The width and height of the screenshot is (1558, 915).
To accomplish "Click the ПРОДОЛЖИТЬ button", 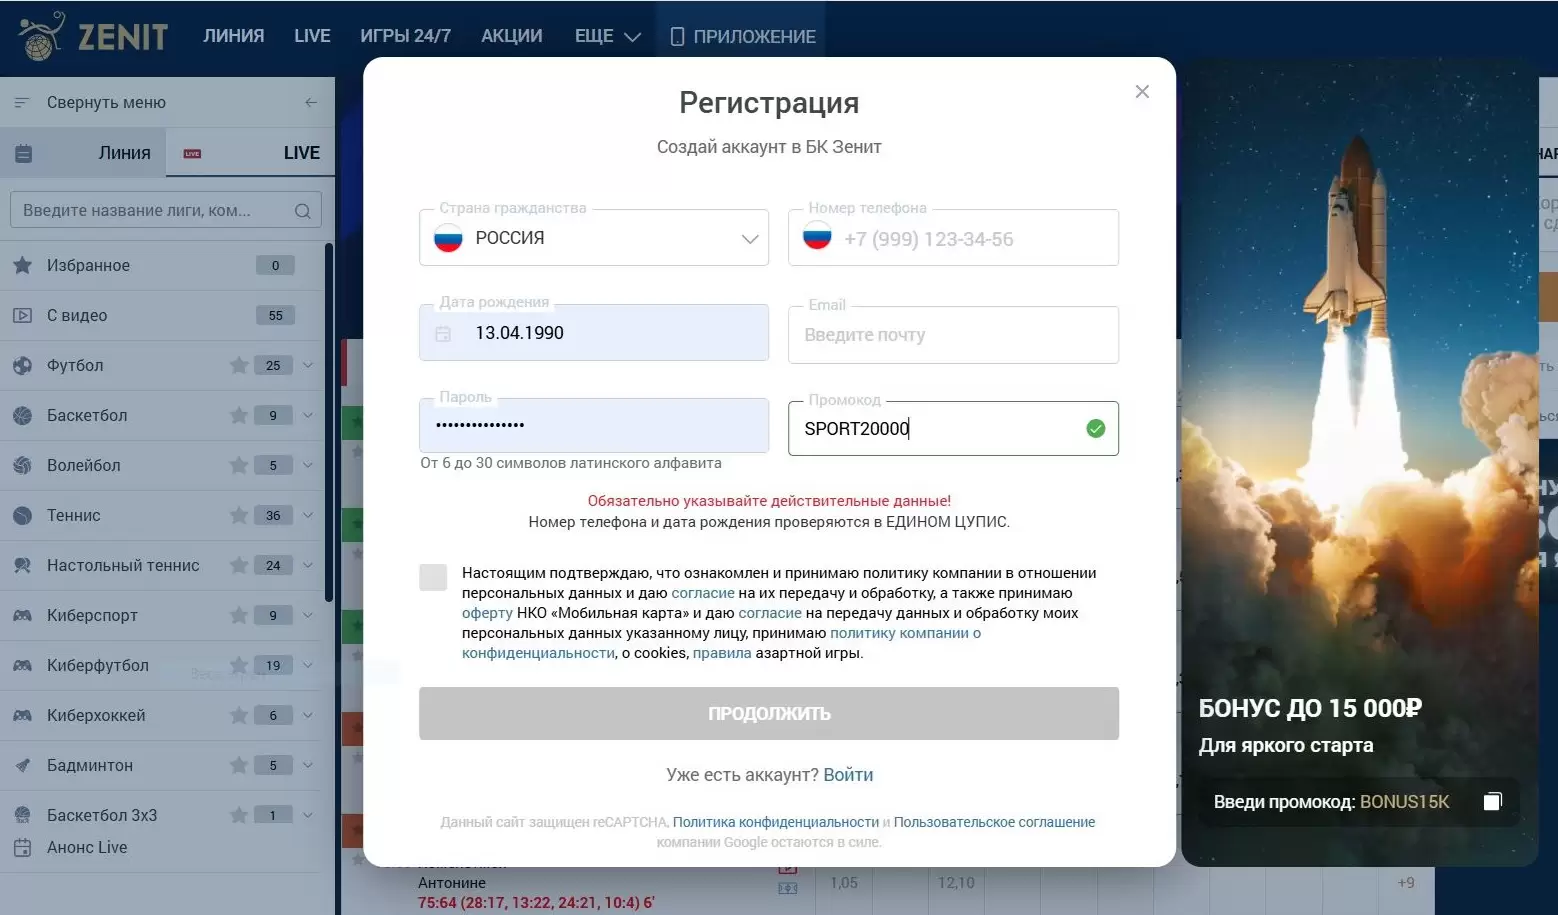I will click(x=768, y=713).
